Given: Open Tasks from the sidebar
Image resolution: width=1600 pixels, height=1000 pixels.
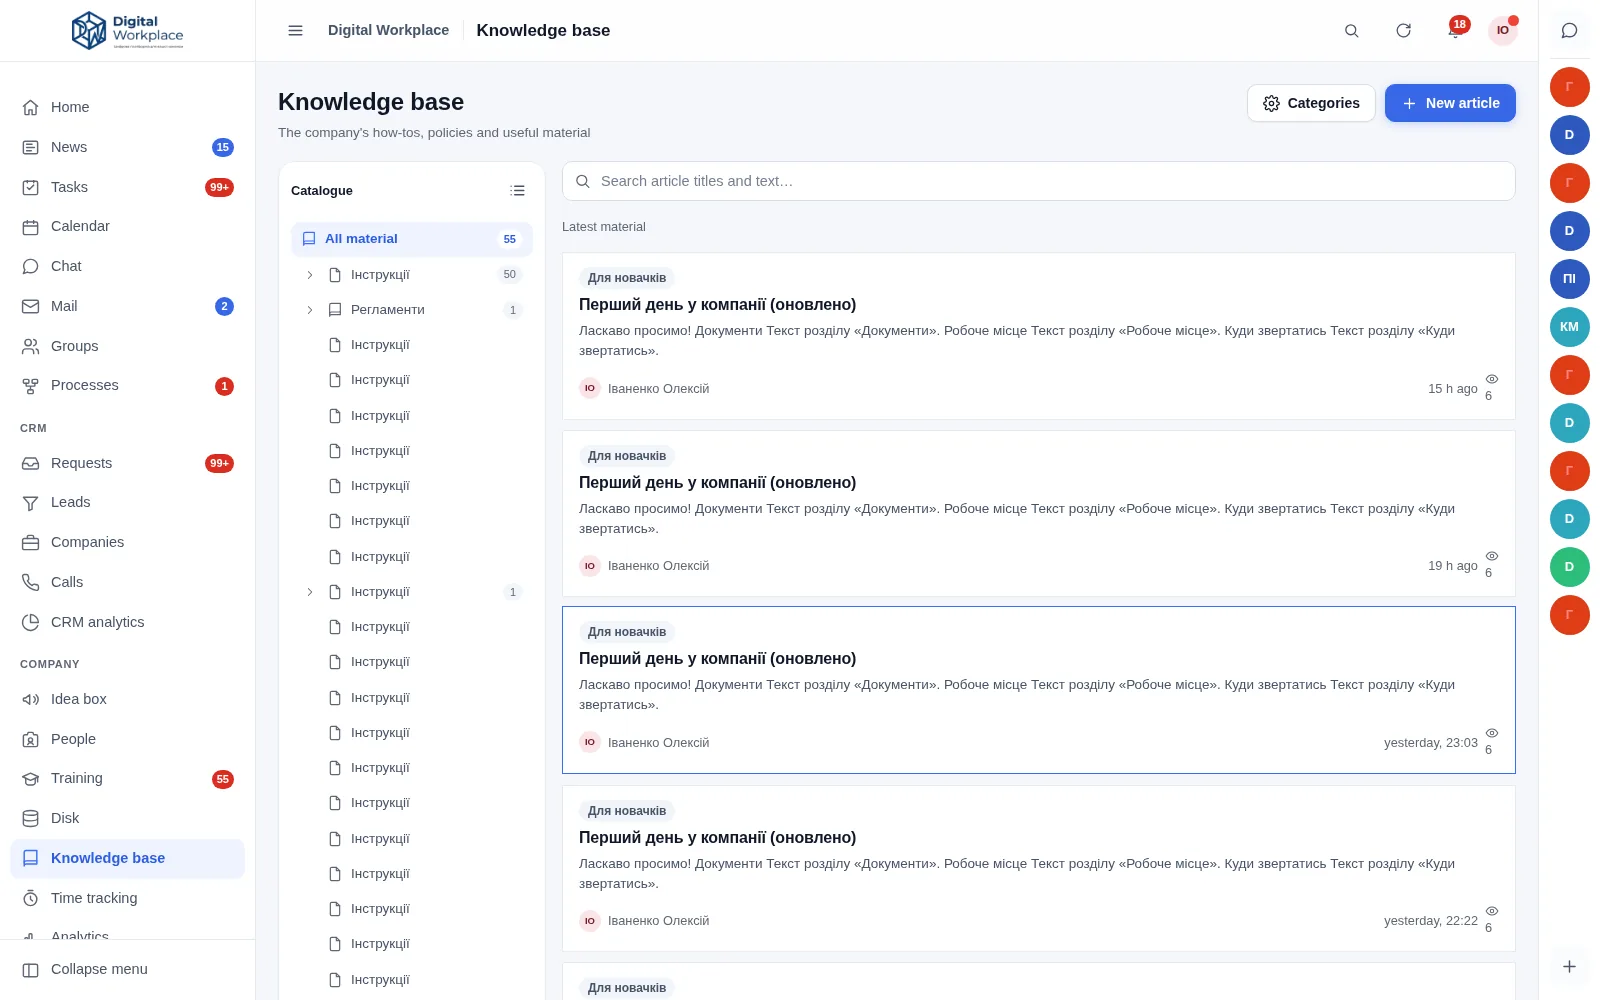Looking at the screenshot, I should click(x=128, y=187).
